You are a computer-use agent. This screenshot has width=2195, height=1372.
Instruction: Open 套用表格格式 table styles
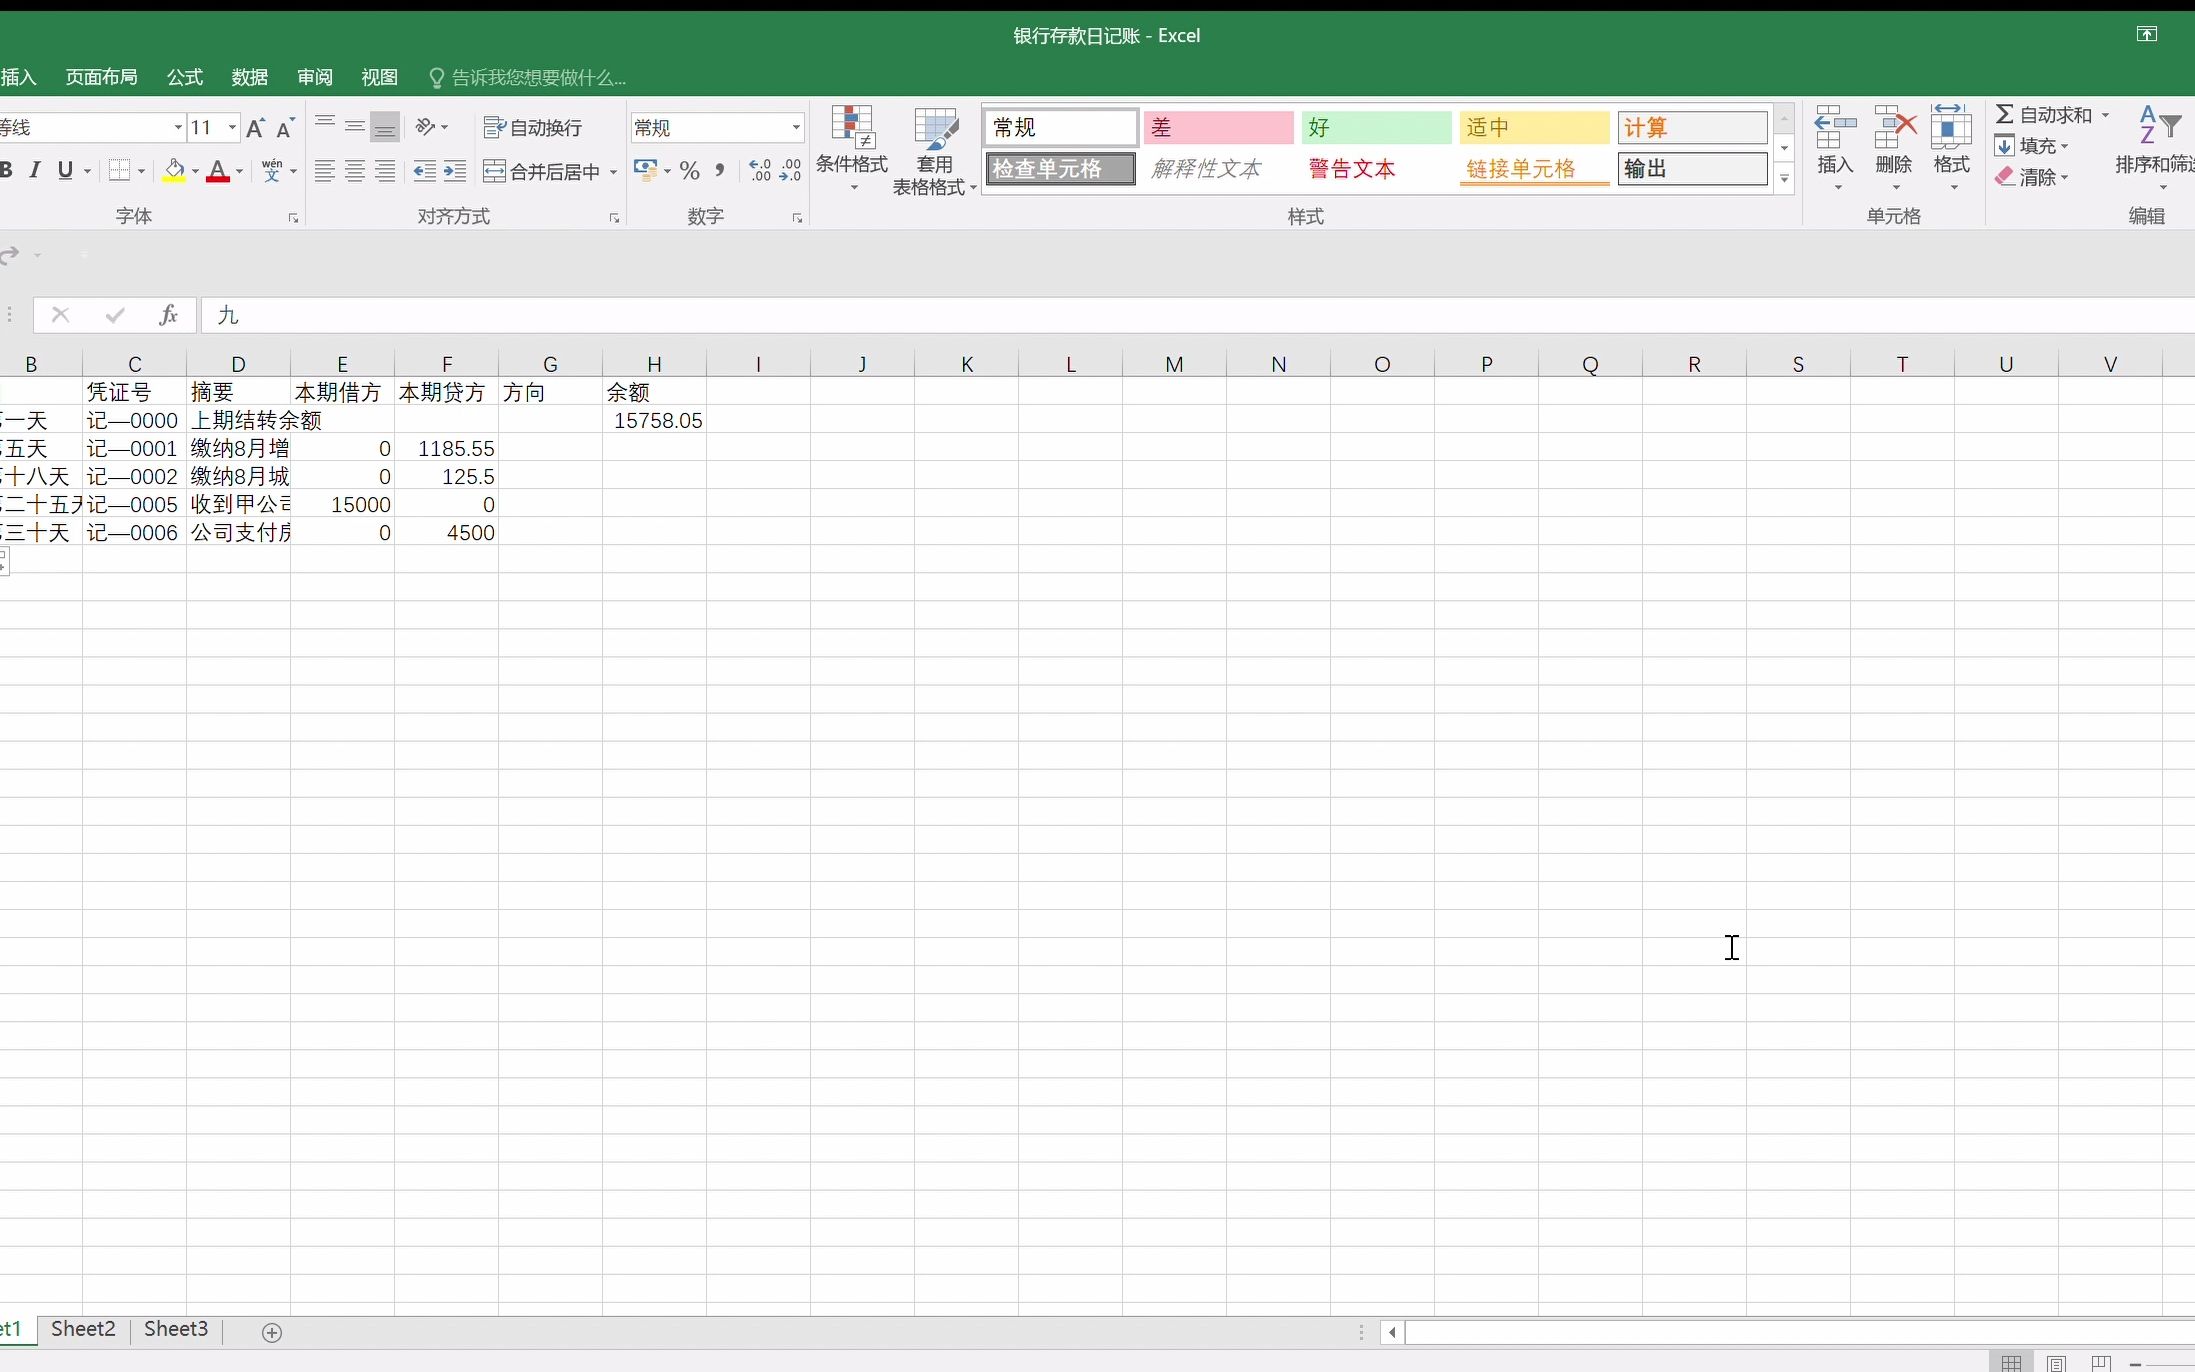[x=934, y=152]
